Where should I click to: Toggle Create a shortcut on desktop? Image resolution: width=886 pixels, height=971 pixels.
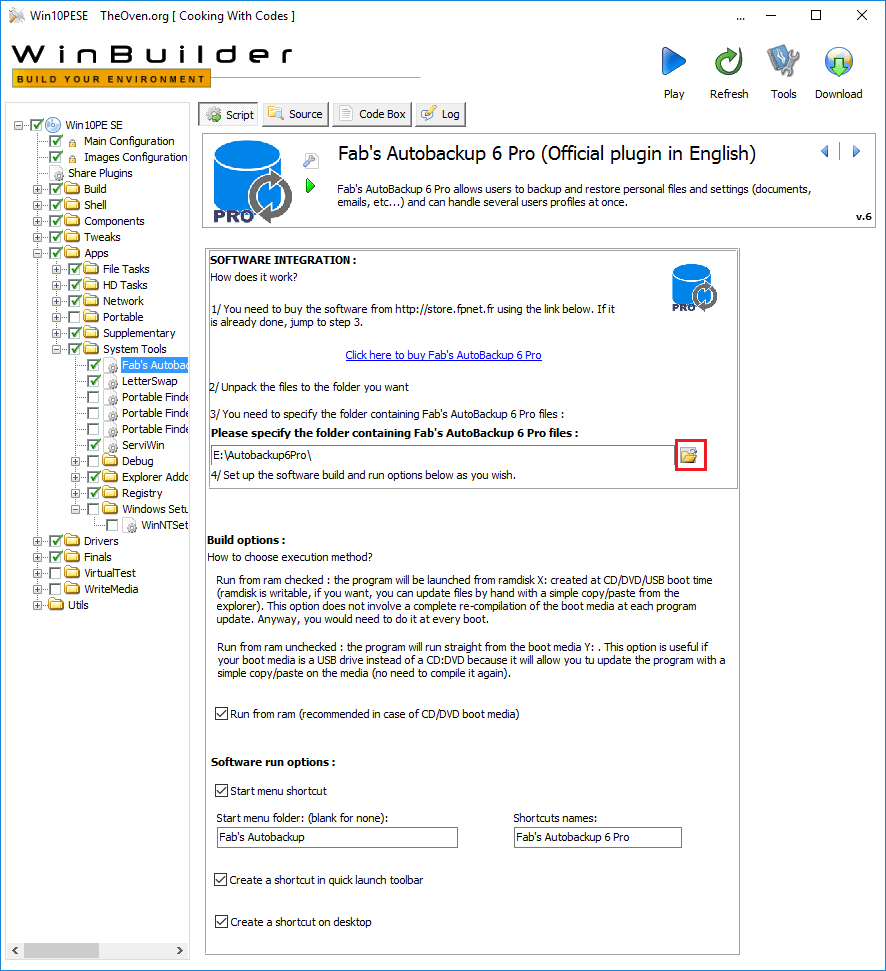pyautogui.click(x=222, y=921)
